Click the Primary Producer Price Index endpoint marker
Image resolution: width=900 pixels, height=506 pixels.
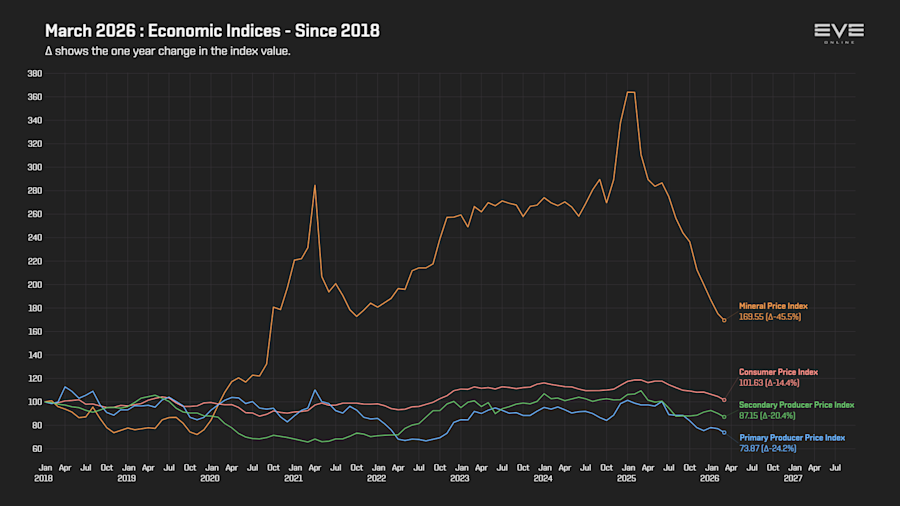pyautogui.click(x=724, y=433)
